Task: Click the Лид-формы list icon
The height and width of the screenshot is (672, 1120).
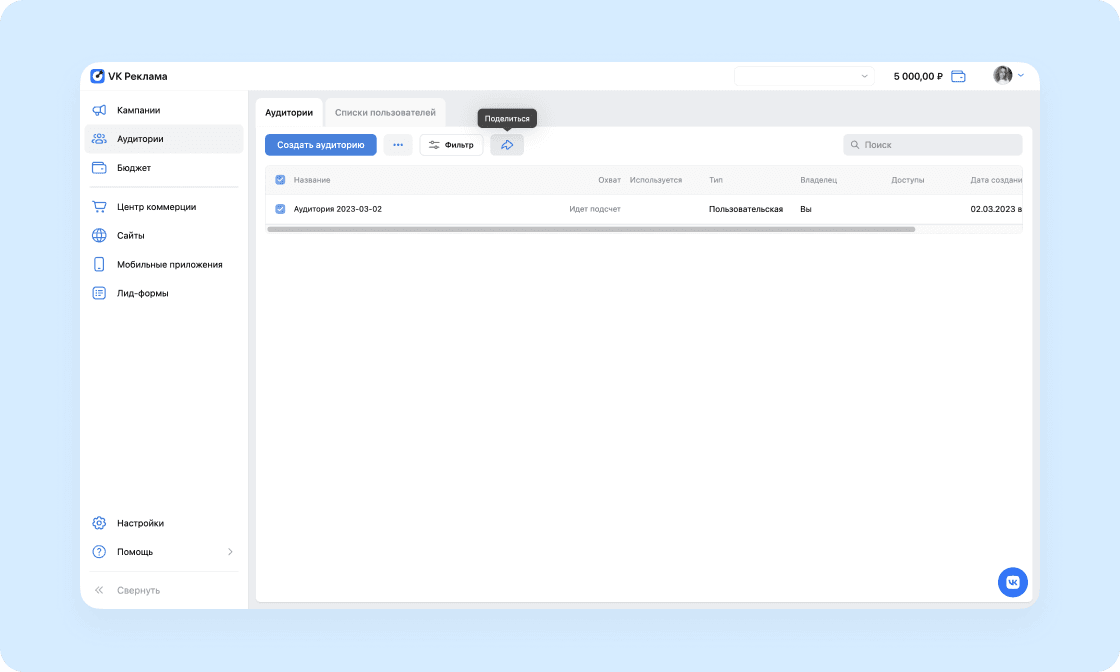Action: (x=99, y=293)
